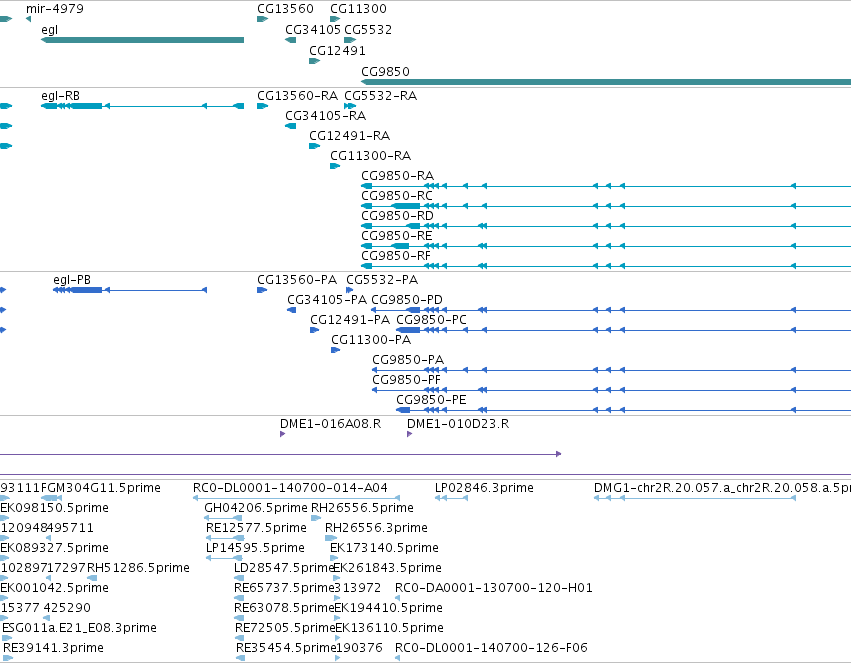Click the LP02846.3prime EST label

[484, 488]
